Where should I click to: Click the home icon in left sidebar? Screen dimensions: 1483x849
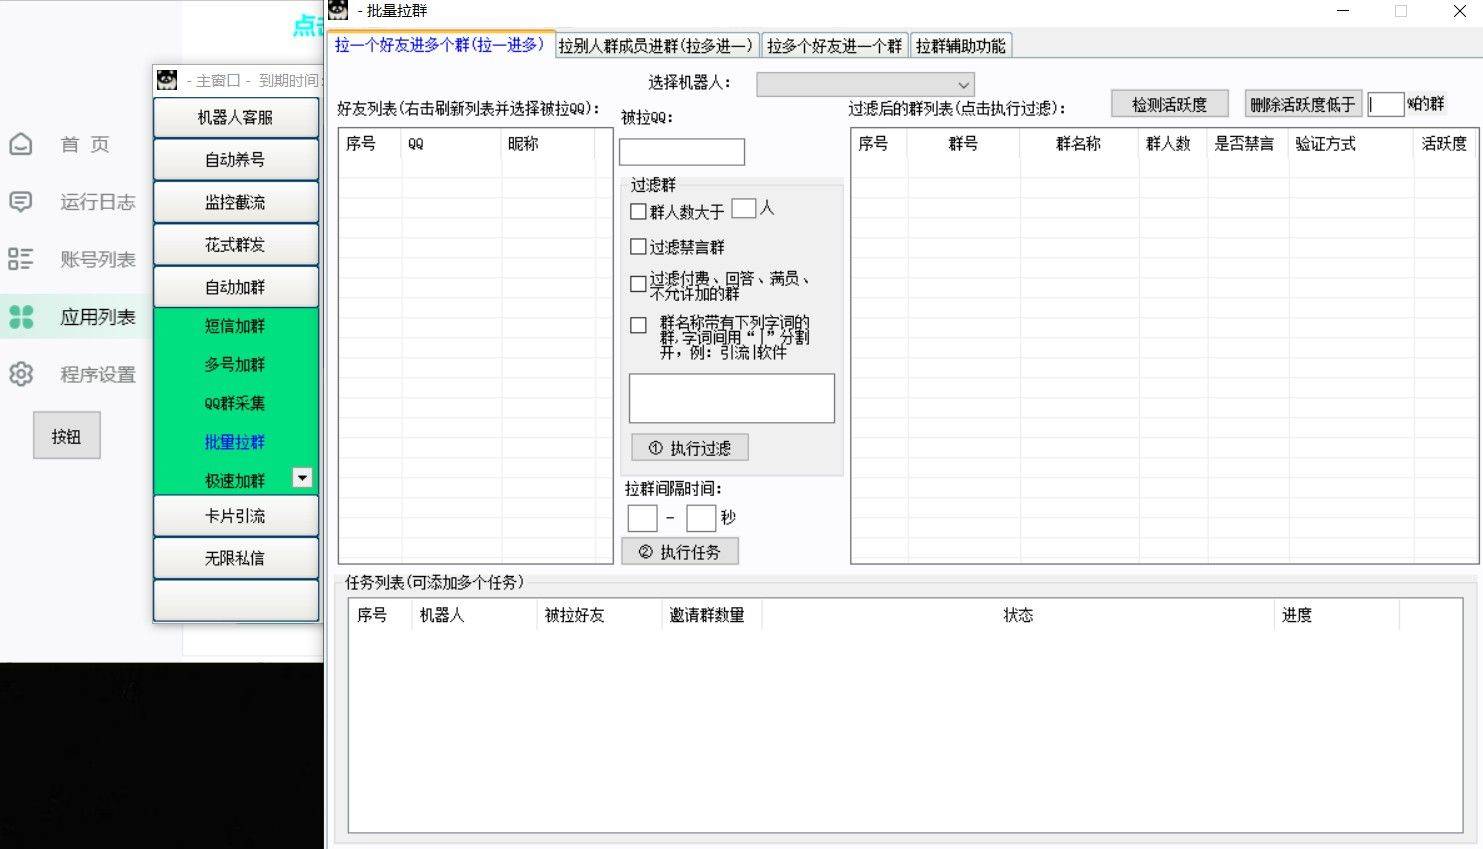coord(21,145)
